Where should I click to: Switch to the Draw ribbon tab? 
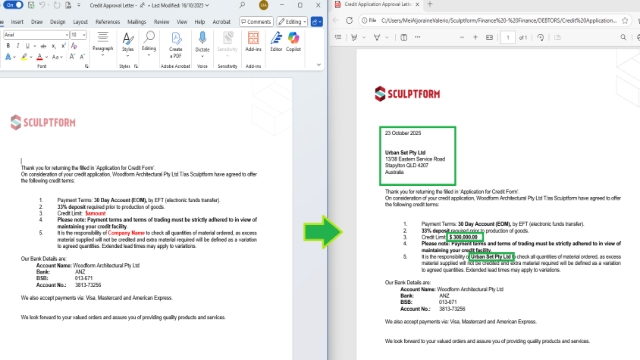(37, 22)
